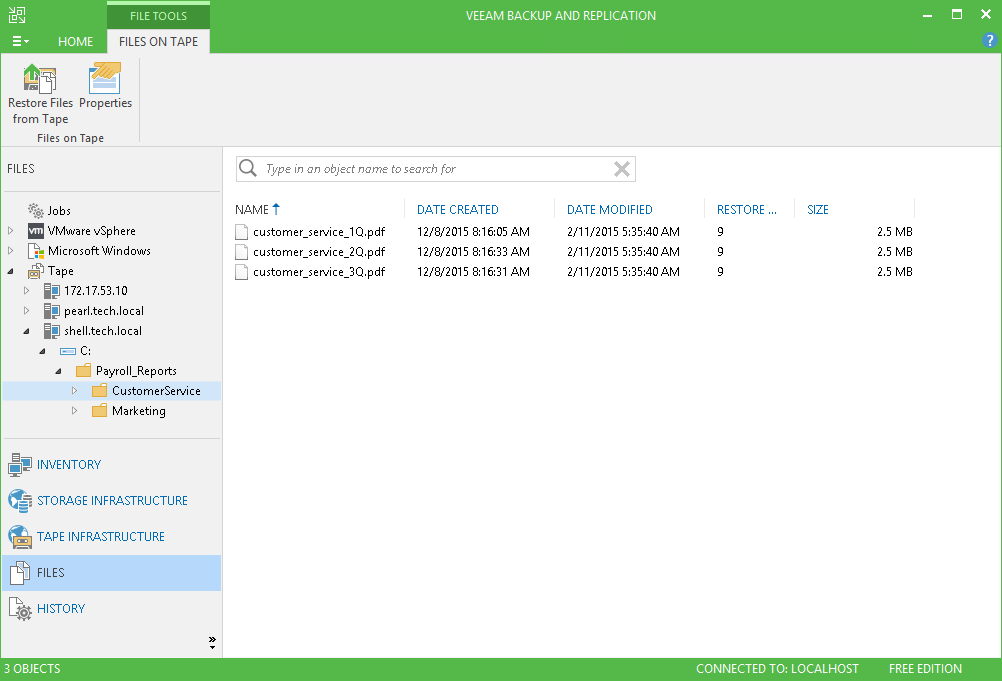This screenshot has height=681, width=1002.
Task: Expand the 172.17.53.10 server node
Action: pyautogui.click(x=26, y=290)
